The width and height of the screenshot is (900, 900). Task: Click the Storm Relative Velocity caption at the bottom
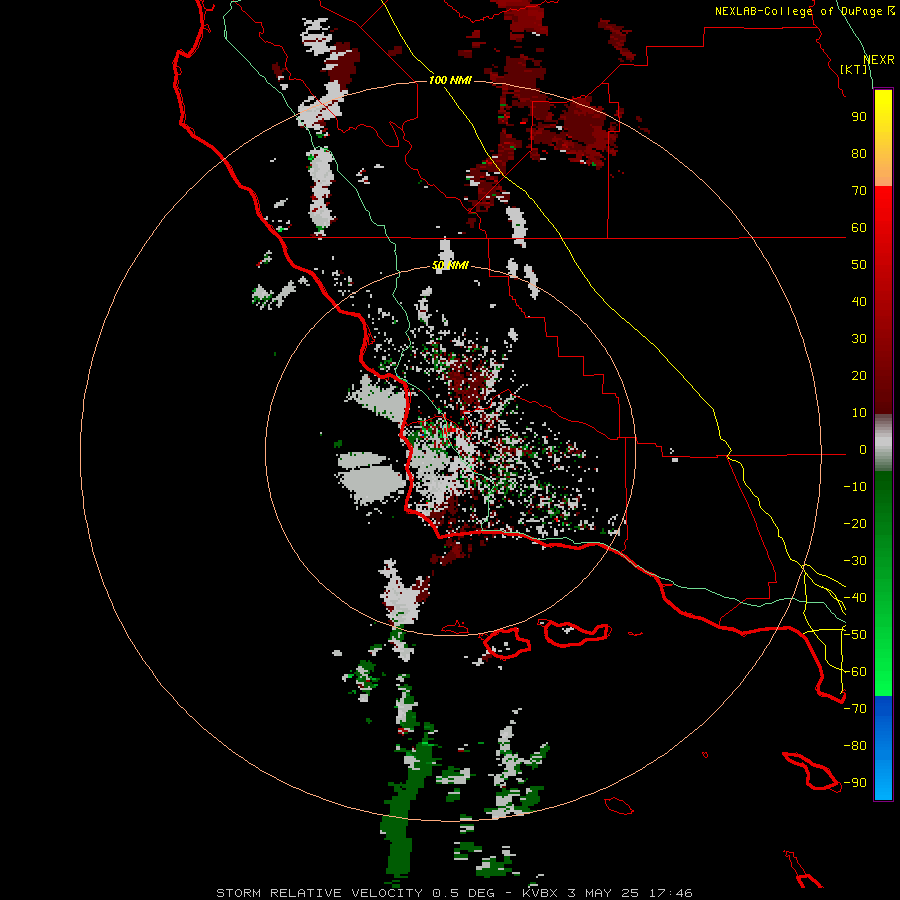[x=454, y=893]
